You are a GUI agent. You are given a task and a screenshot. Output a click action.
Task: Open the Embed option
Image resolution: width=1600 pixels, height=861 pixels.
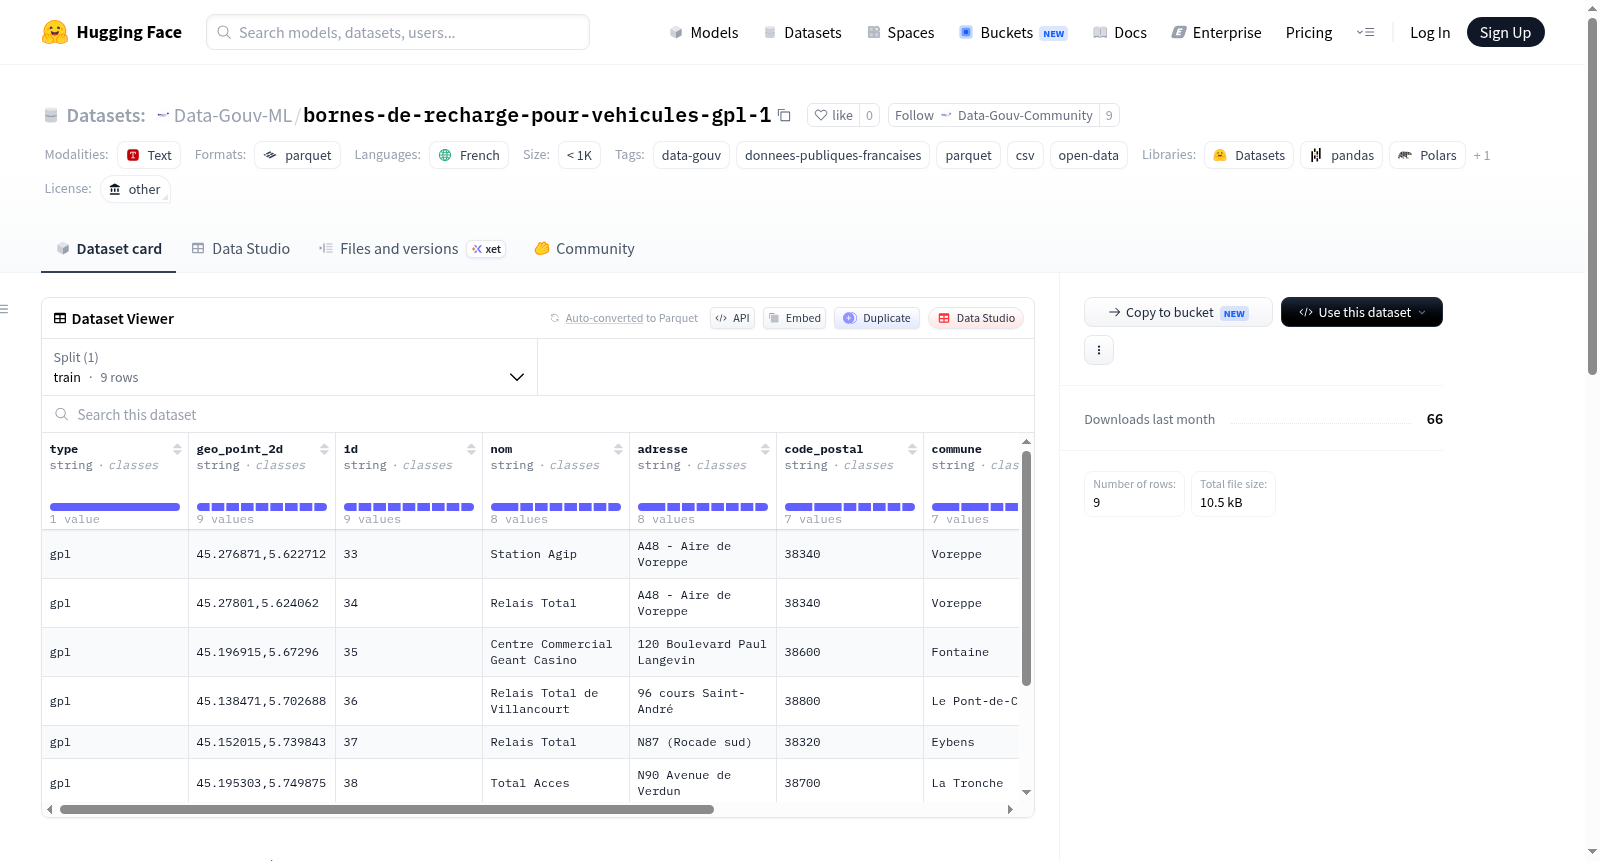point(794,318)
